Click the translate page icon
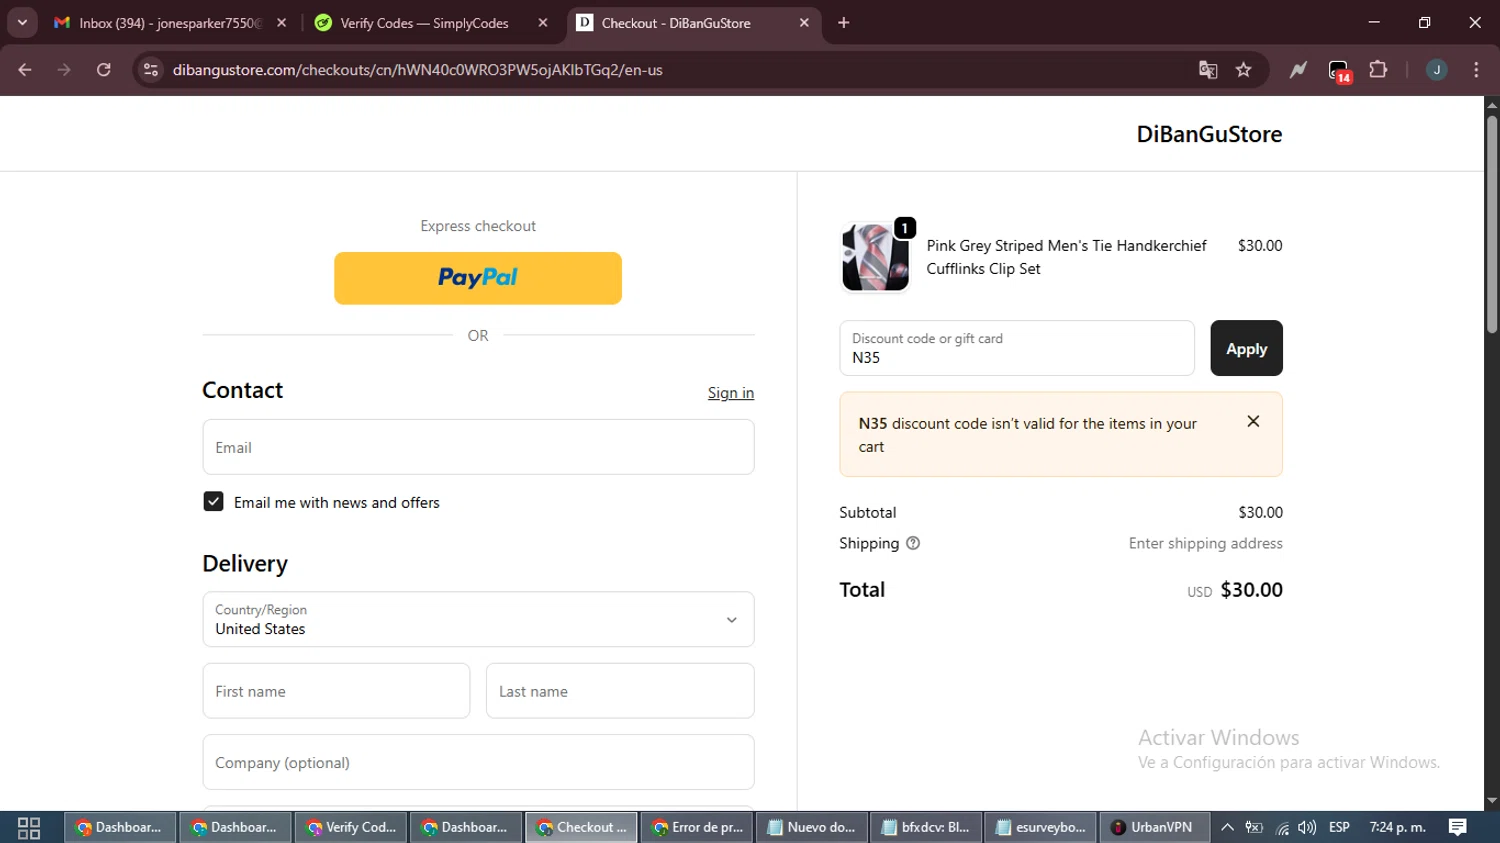1500x843 pixels. pyautogui.click(x=1208, y=70)
